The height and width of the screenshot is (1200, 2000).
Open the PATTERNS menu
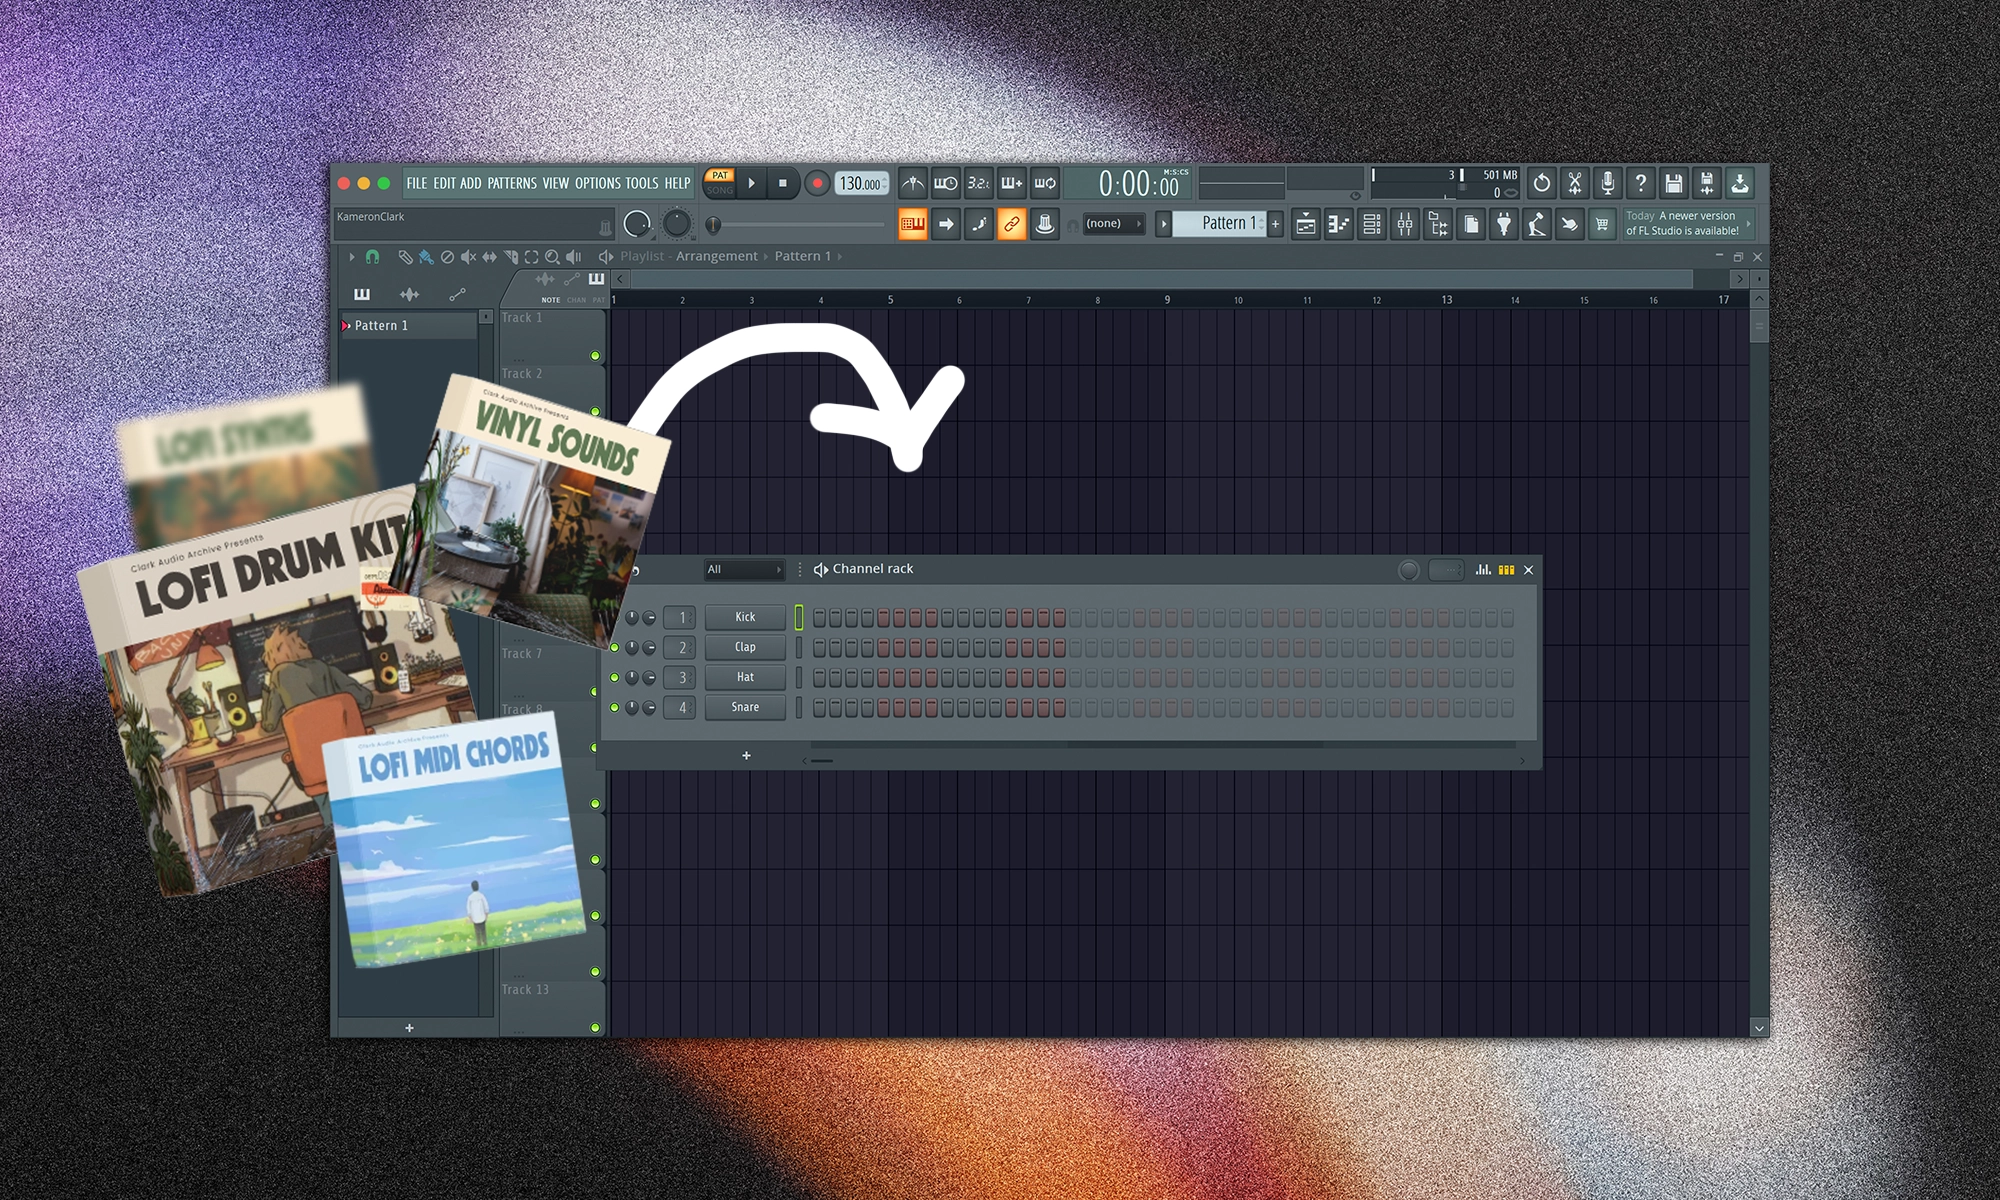point(512,183)
